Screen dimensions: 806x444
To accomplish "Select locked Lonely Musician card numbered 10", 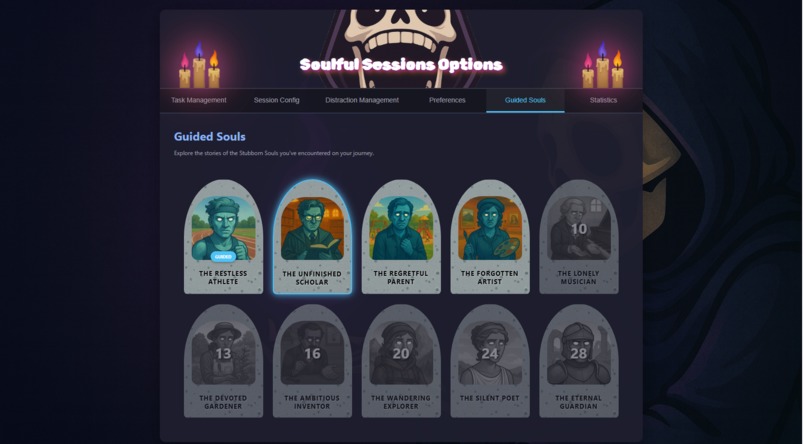I will [579, 237].
